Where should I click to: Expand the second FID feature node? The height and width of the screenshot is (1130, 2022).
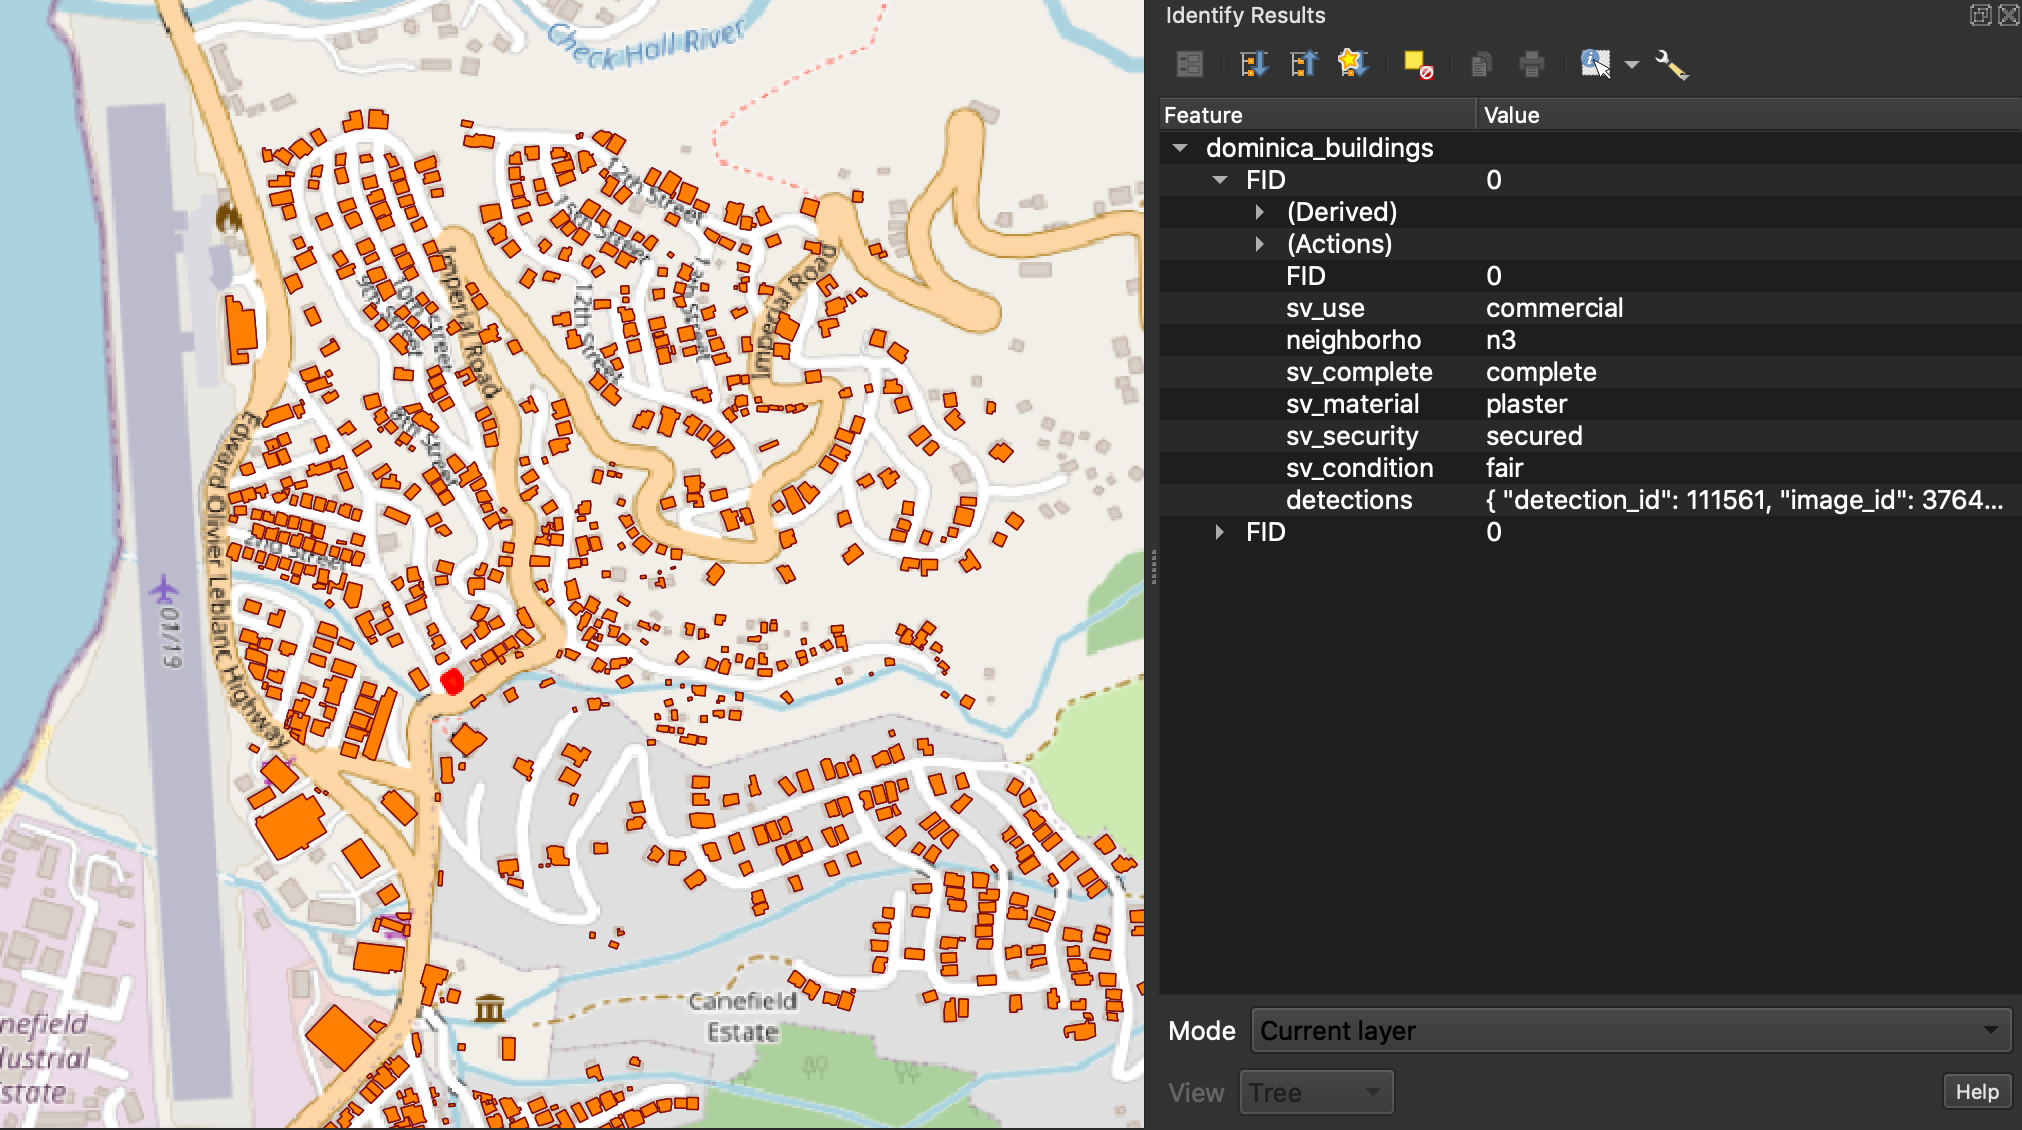tap(1220, 532)
